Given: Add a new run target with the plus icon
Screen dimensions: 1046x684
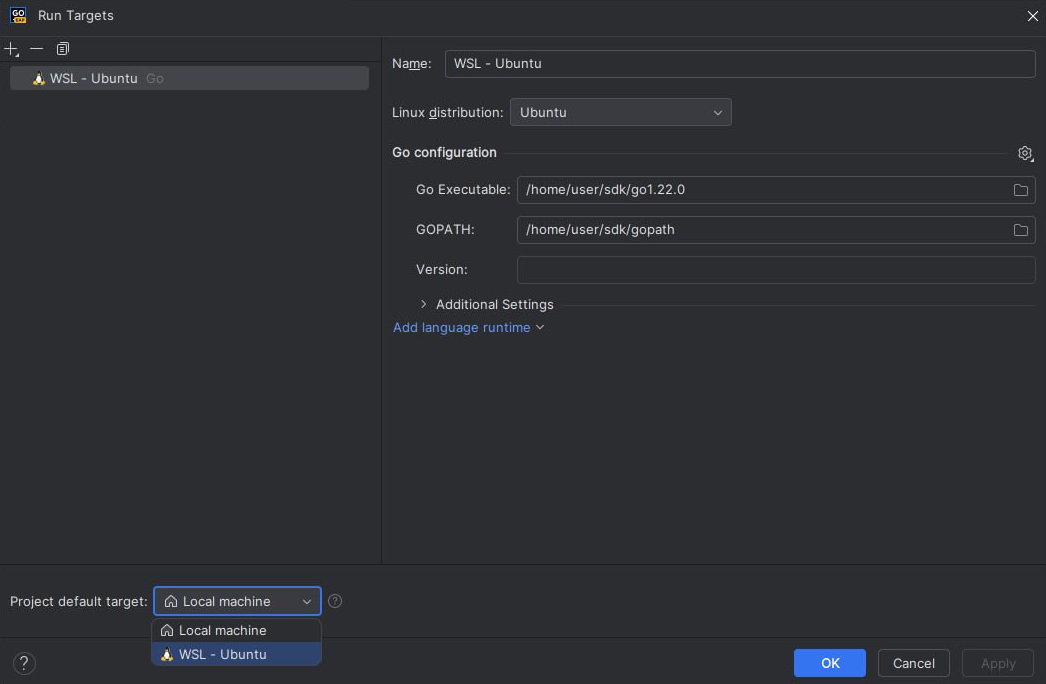Looking at the screenshot, I should (11, 48).
